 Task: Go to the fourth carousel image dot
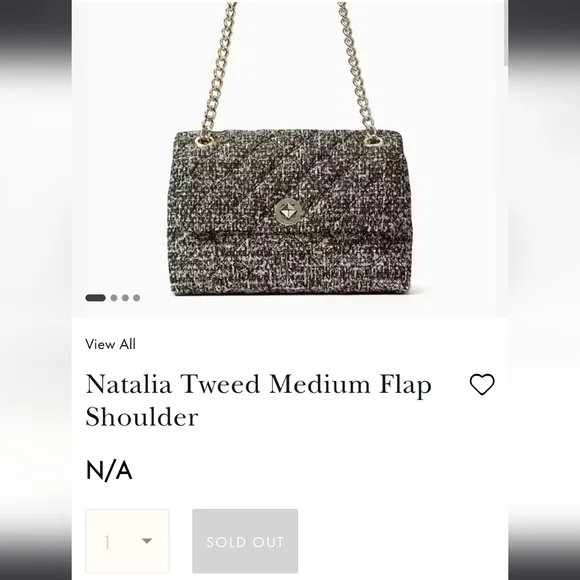coord(136,298)
